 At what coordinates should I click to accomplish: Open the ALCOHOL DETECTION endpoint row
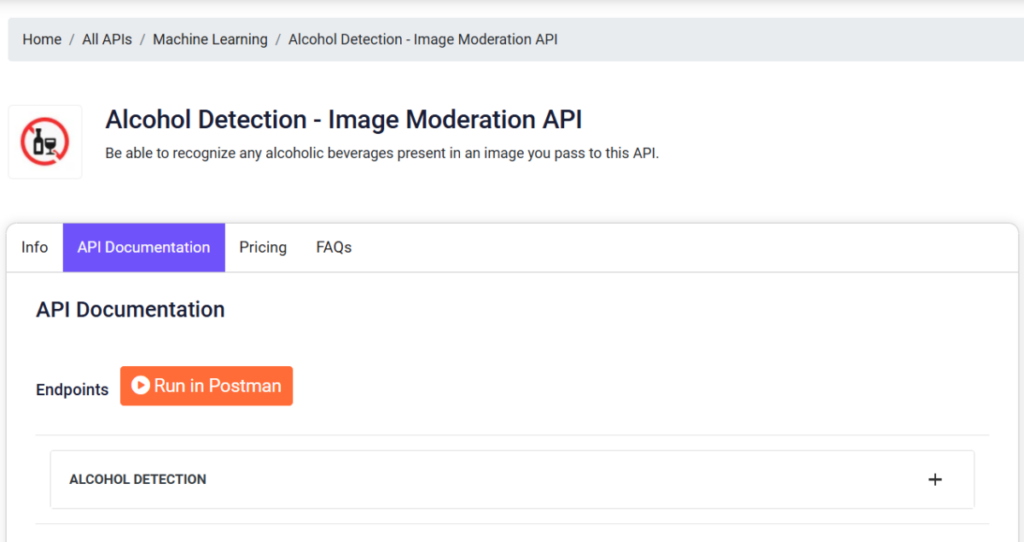click(512, 479)
